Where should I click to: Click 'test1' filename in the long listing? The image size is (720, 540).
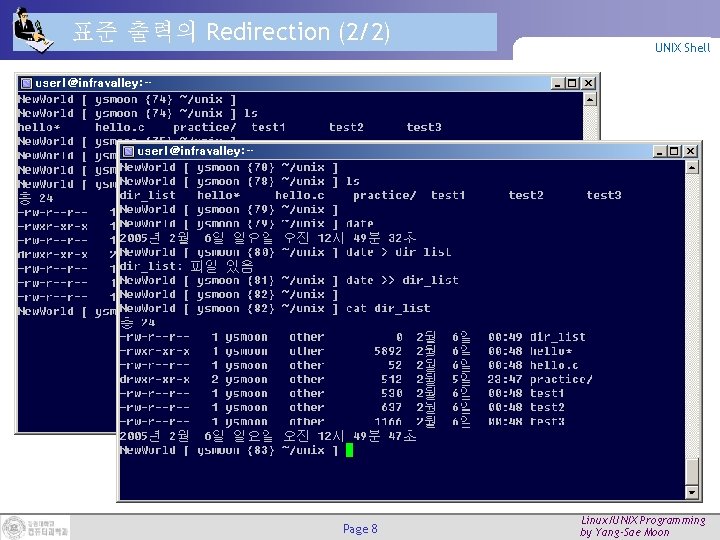coord(547,394)
